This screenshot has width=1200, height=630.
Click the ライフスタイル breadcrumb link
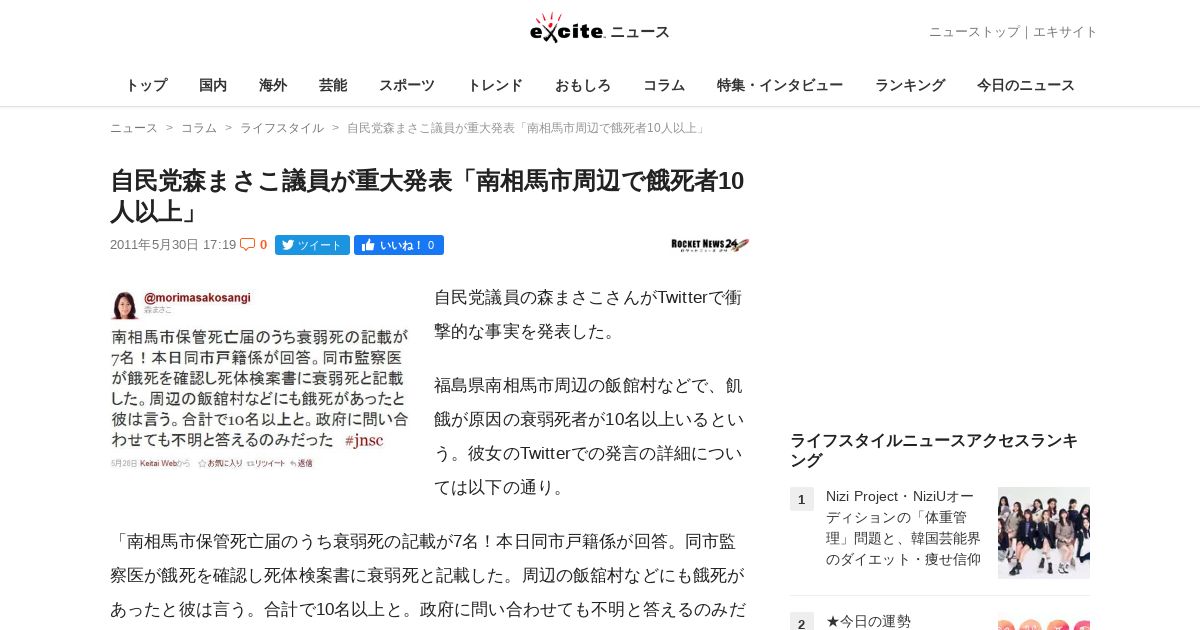point(282,128)
